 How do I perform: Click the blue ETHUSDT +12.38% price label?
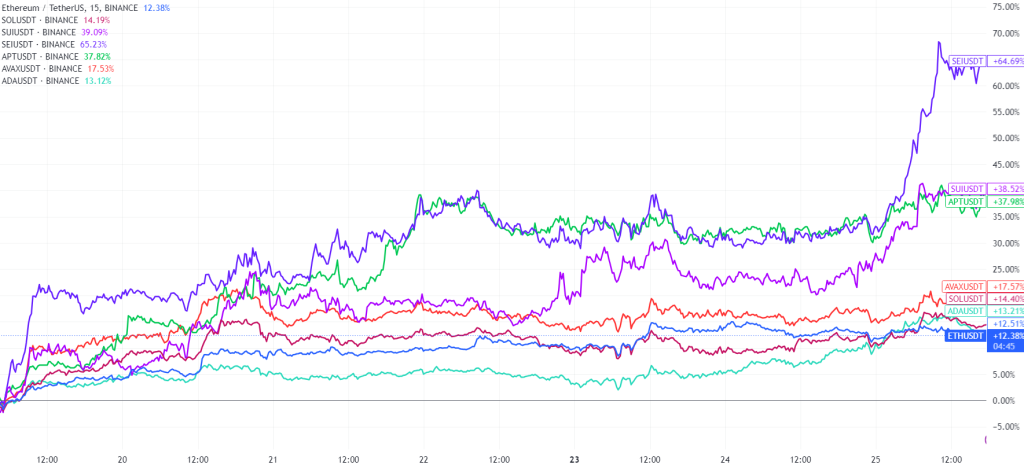pyautogui.click(x=985, y=336)
